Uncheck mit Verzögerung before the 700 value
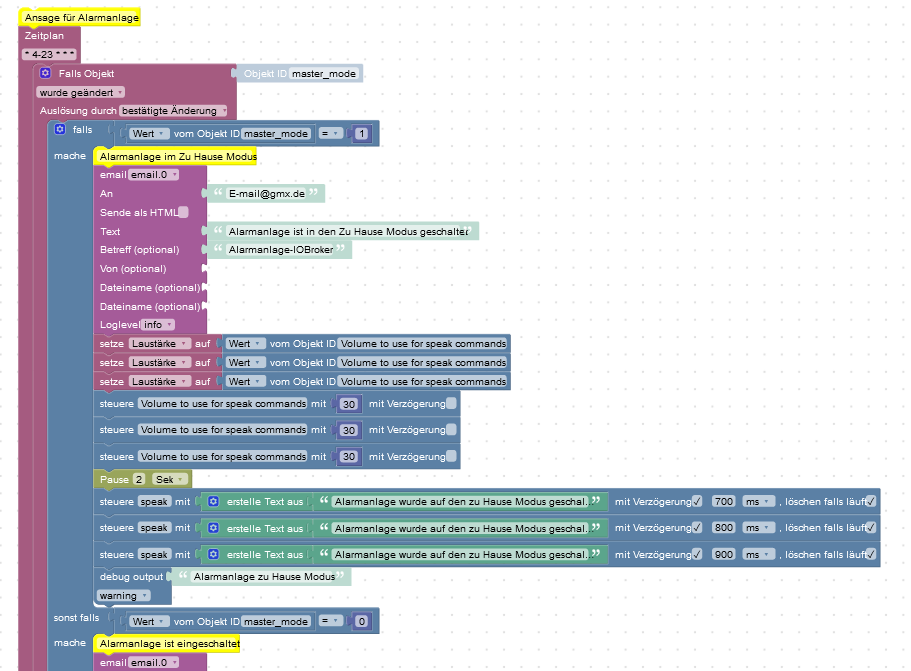 click(x=697, y=501)
